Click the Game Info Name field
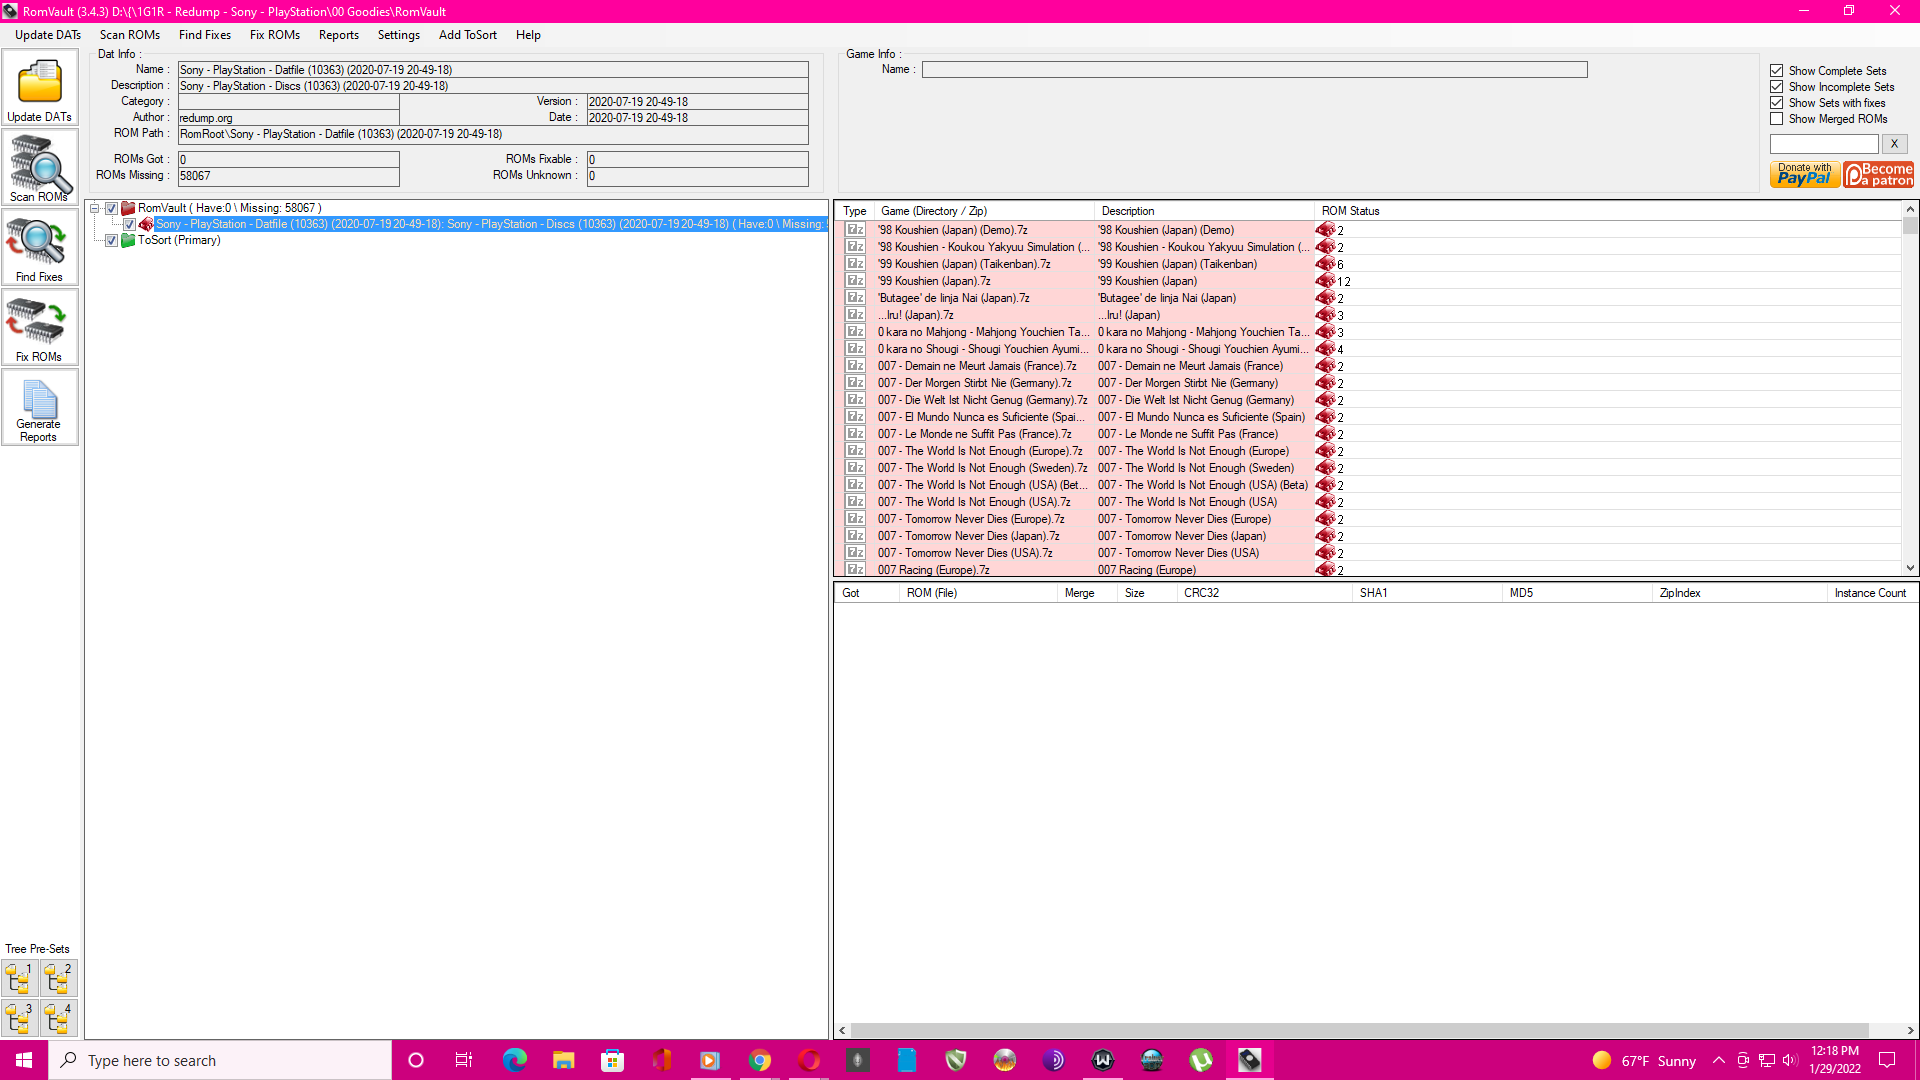1920x1080 pixels. tap(1254, 70)
